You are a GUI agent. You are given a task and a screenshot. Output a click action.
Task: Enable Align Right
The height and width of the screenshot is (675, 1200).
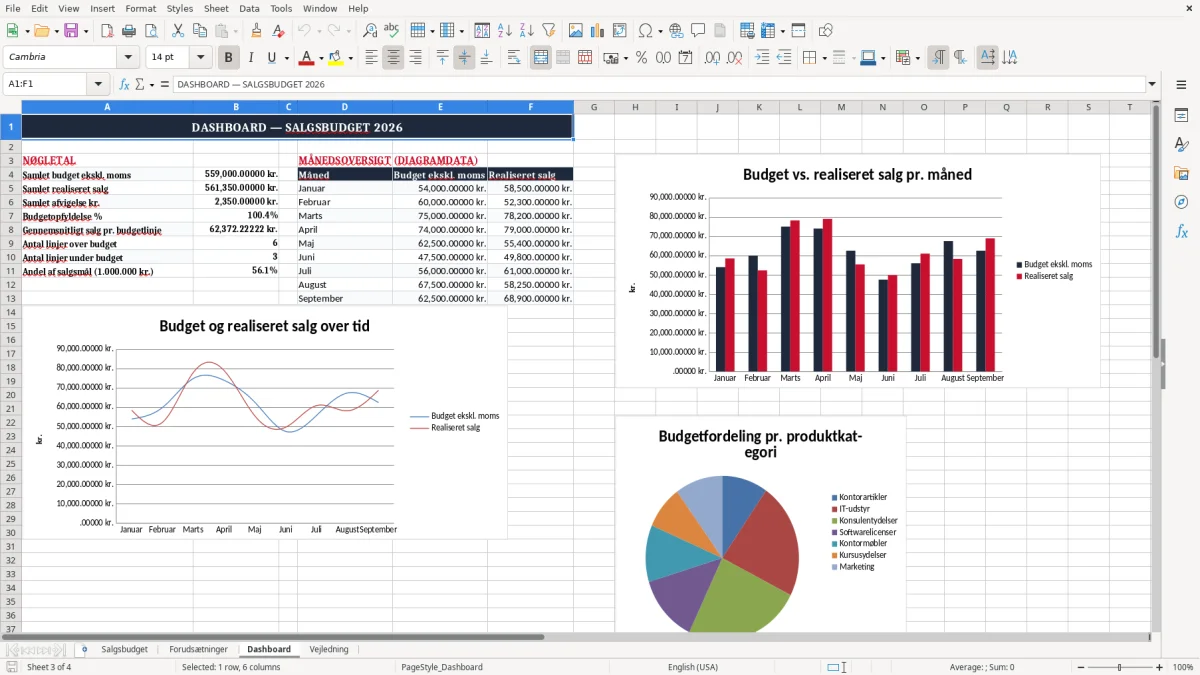pos(415,58)
